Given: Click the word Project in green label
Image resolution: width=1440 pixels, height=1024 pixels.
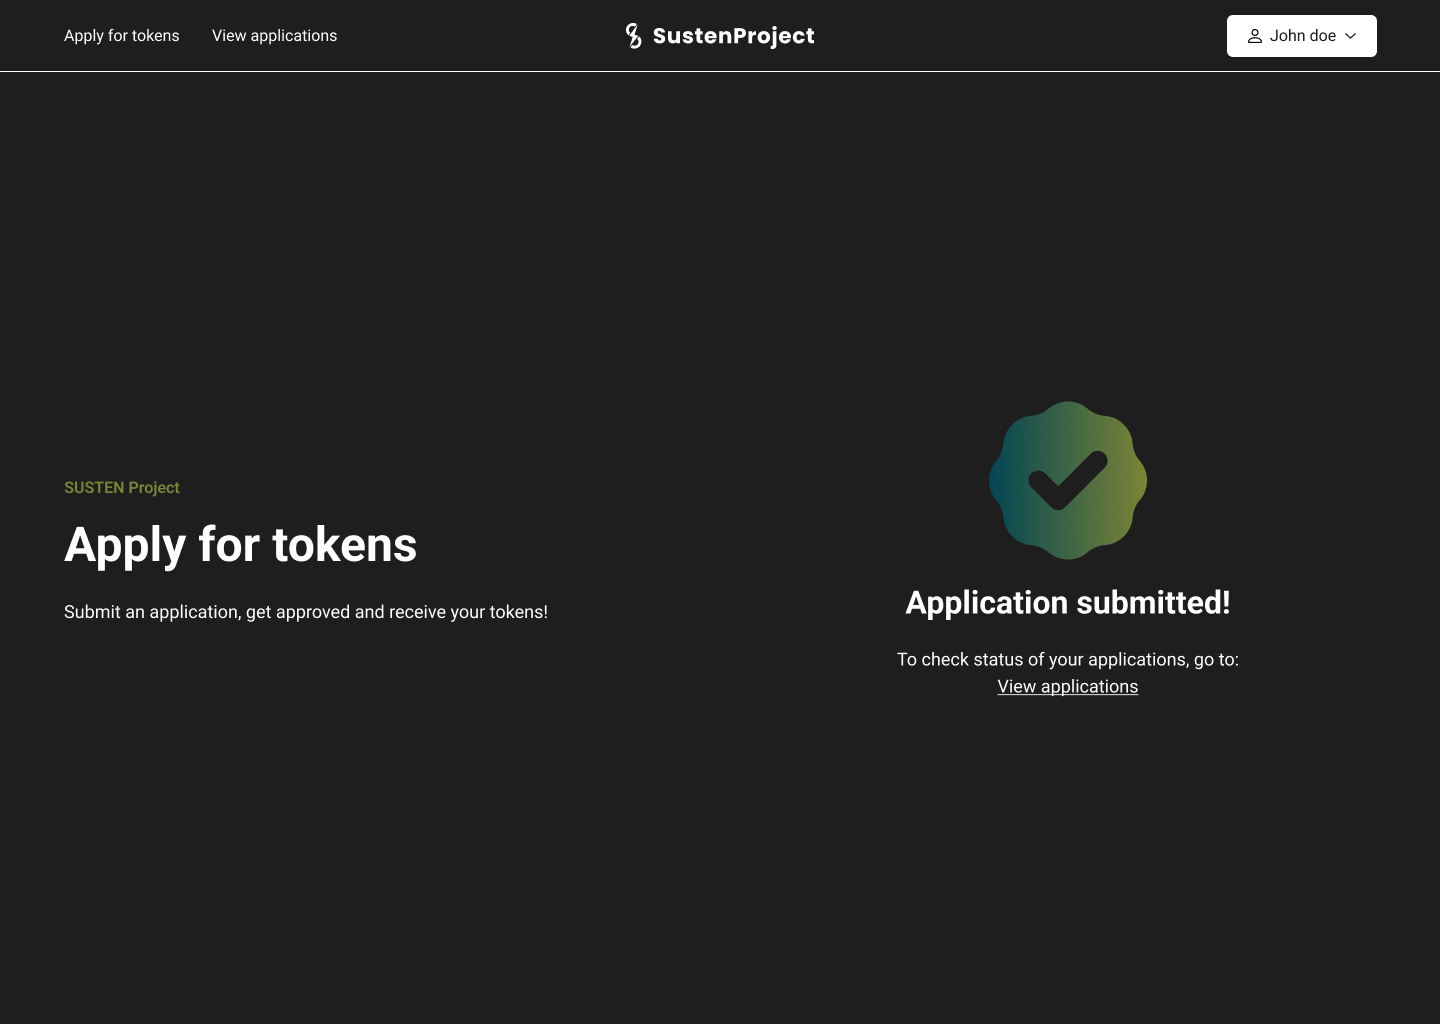Looking at the screenshot, I should coord(154,488).
